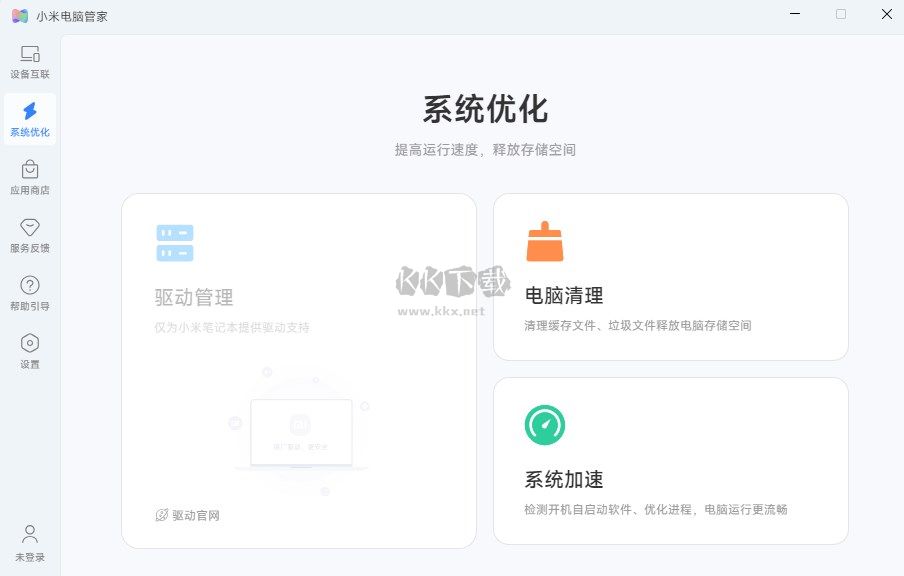Image resolution: width=904 pixels, height=576 pixels.
Task: Switch to the 设备互联 section
Action: click(28, 62)
